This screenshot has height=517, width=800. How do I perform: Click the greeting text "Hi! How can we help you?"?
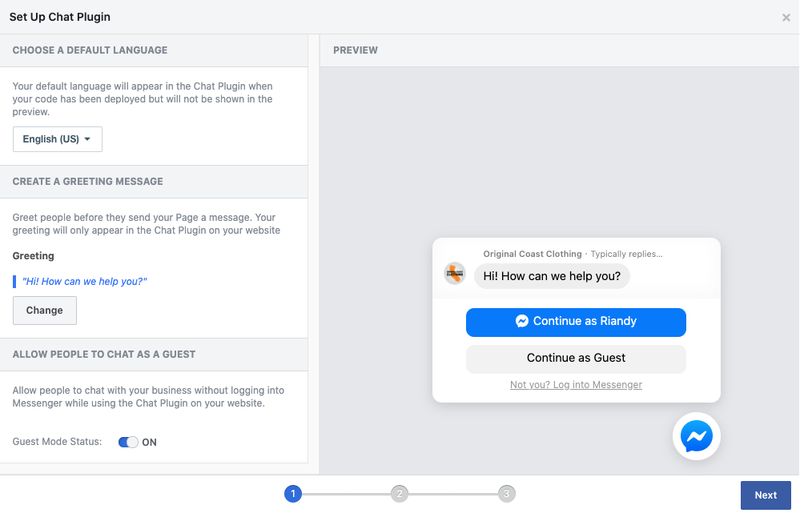point(84,281)
